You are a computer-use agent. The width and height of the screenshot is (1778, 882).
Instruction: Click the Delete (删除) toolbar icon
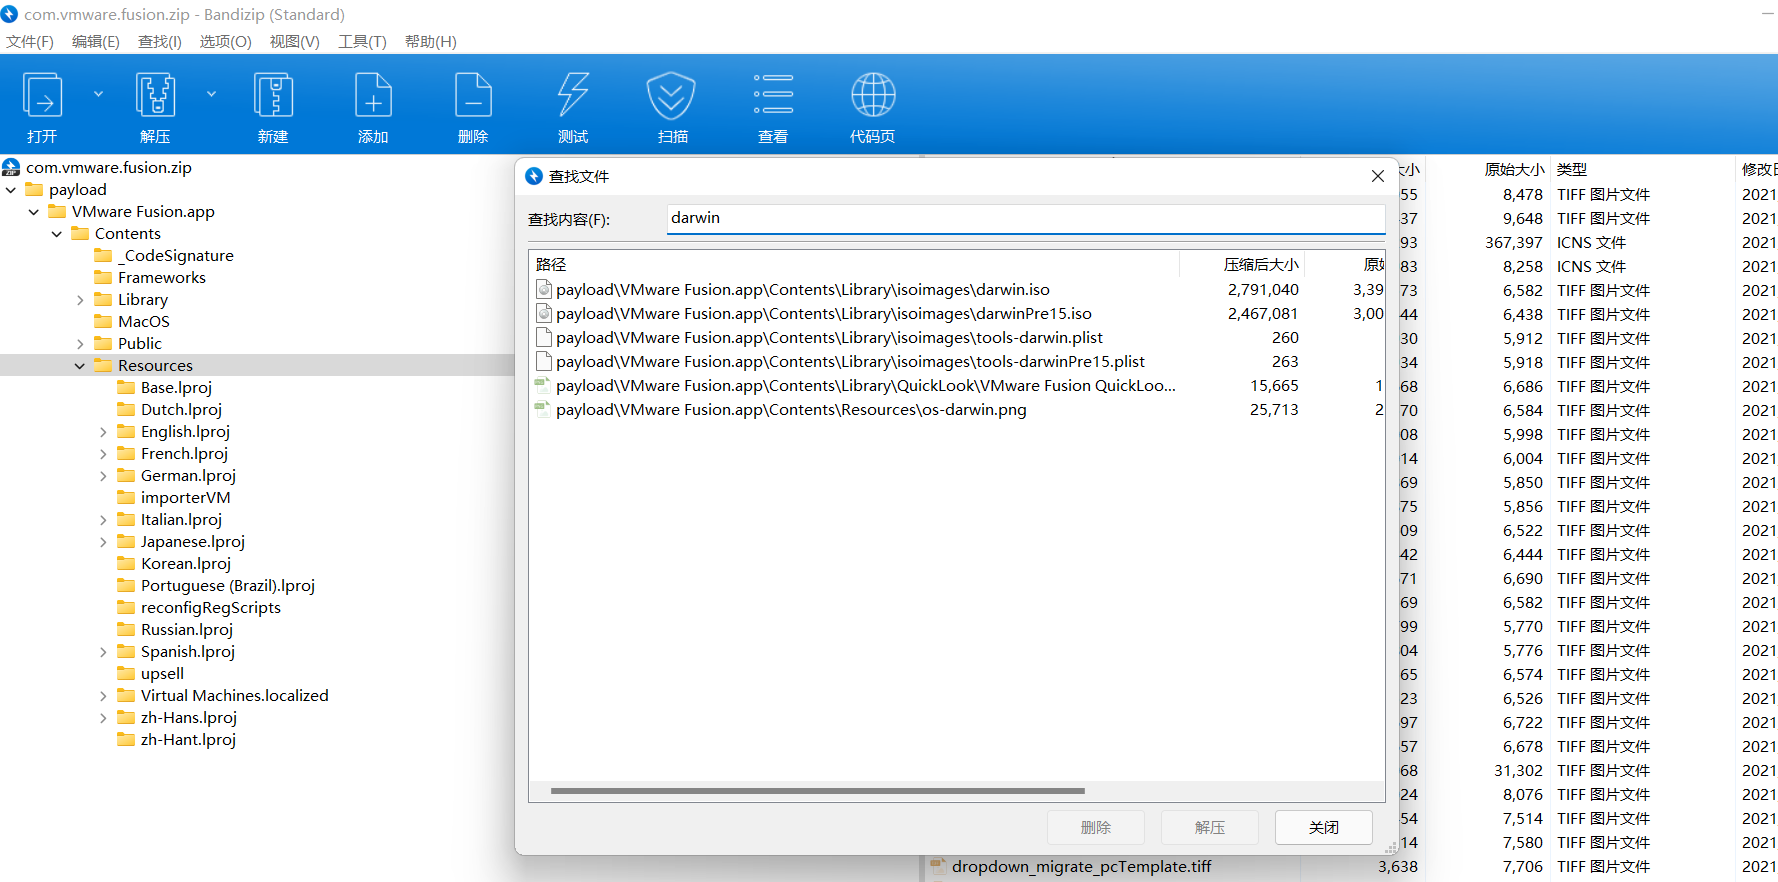[x=473, y=97]
